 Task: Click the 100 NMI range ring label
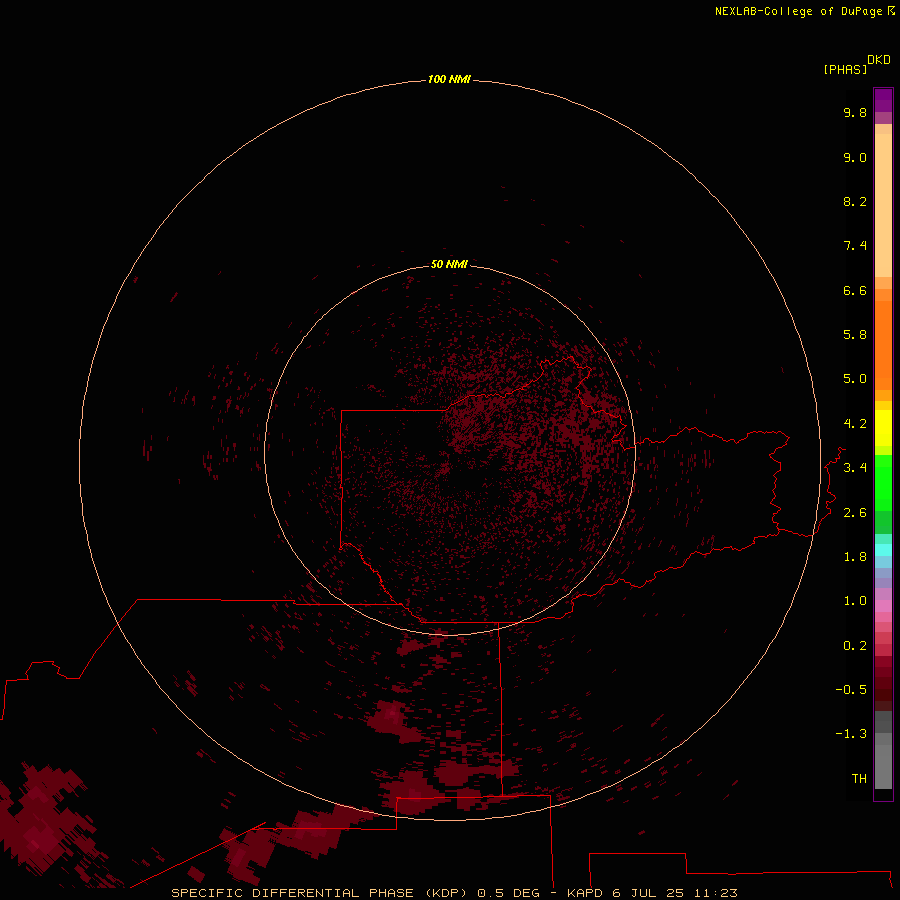449,79
